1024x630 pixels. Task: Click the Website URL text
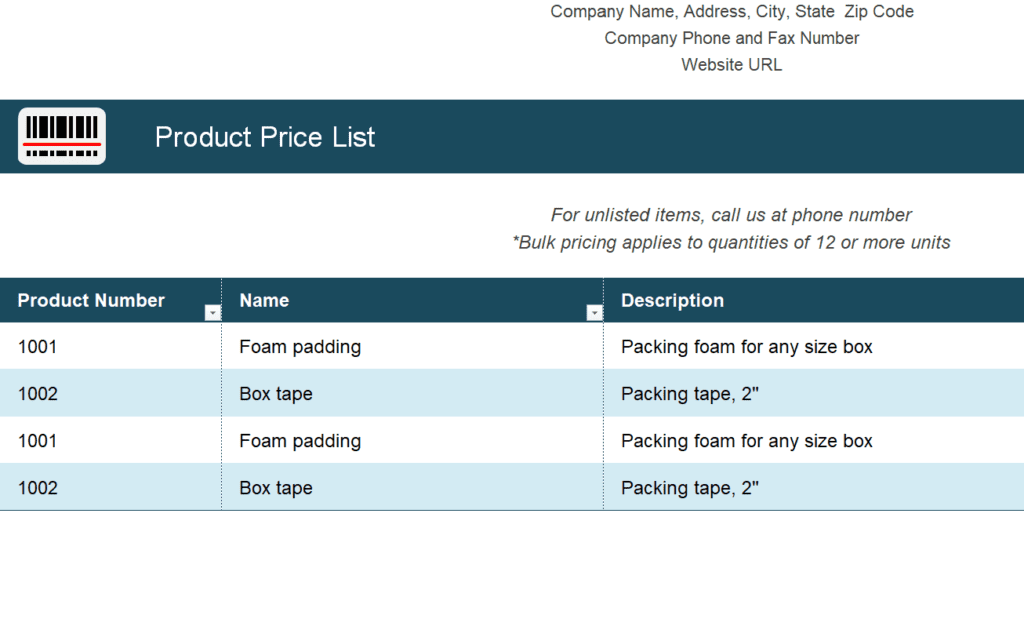731,65
